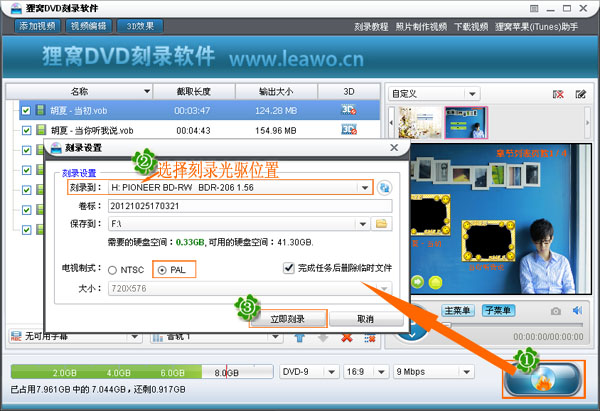
Task: Click the 添加视频 toolbar button
Action: [38, 26]
